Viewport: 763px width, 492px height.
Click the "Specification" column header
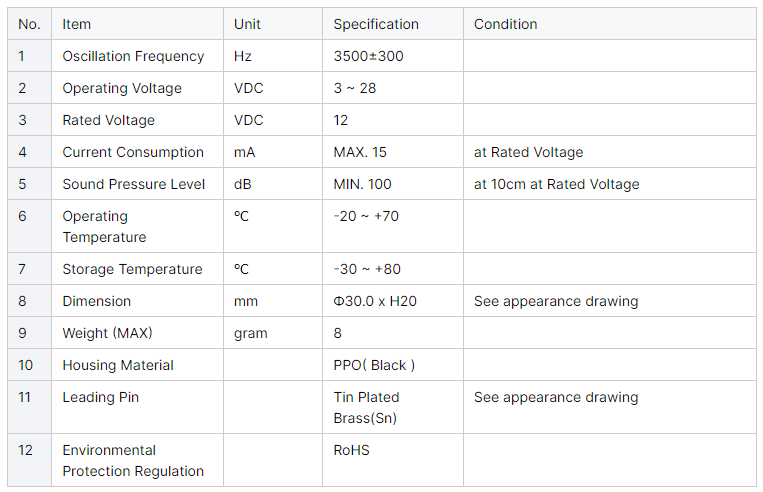click(376, 24)
